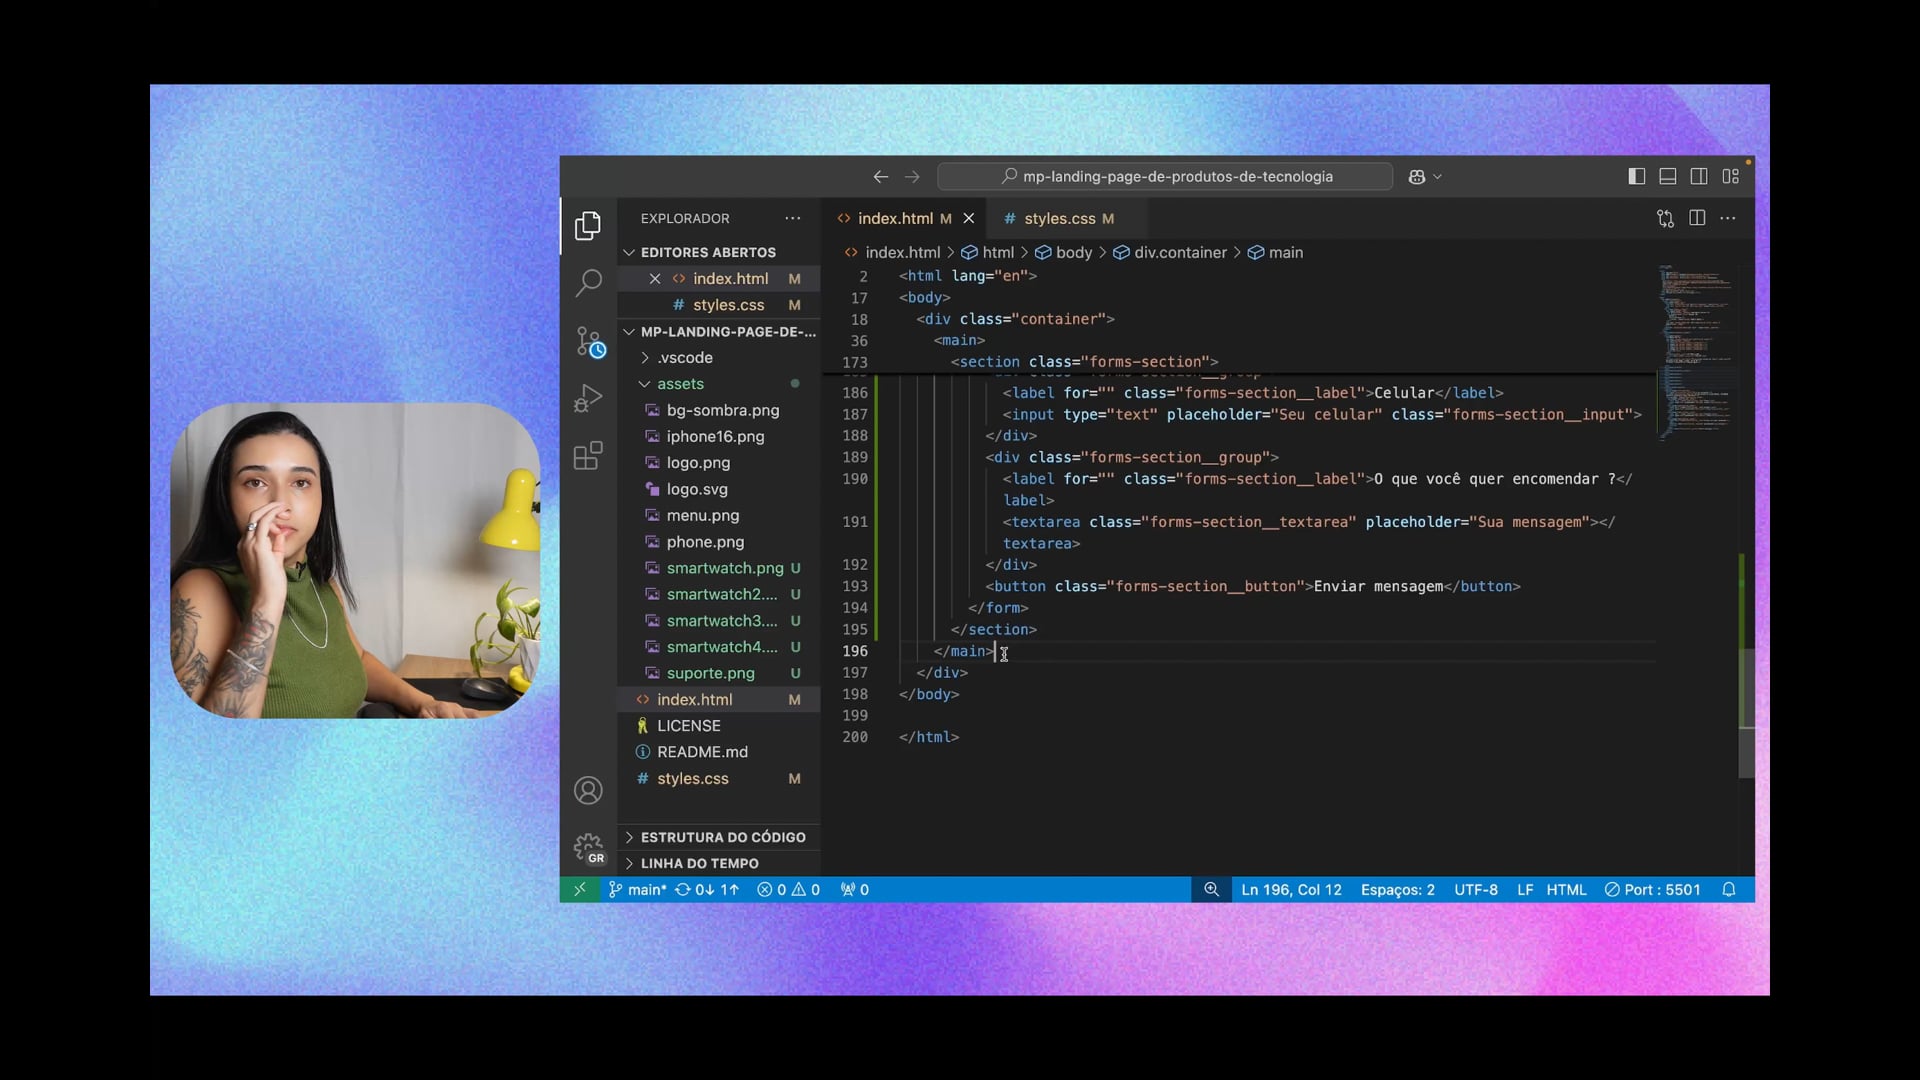Open Run and Debug view
Viewport: 1920px width, 1080px height.
(x=588, y=399)
